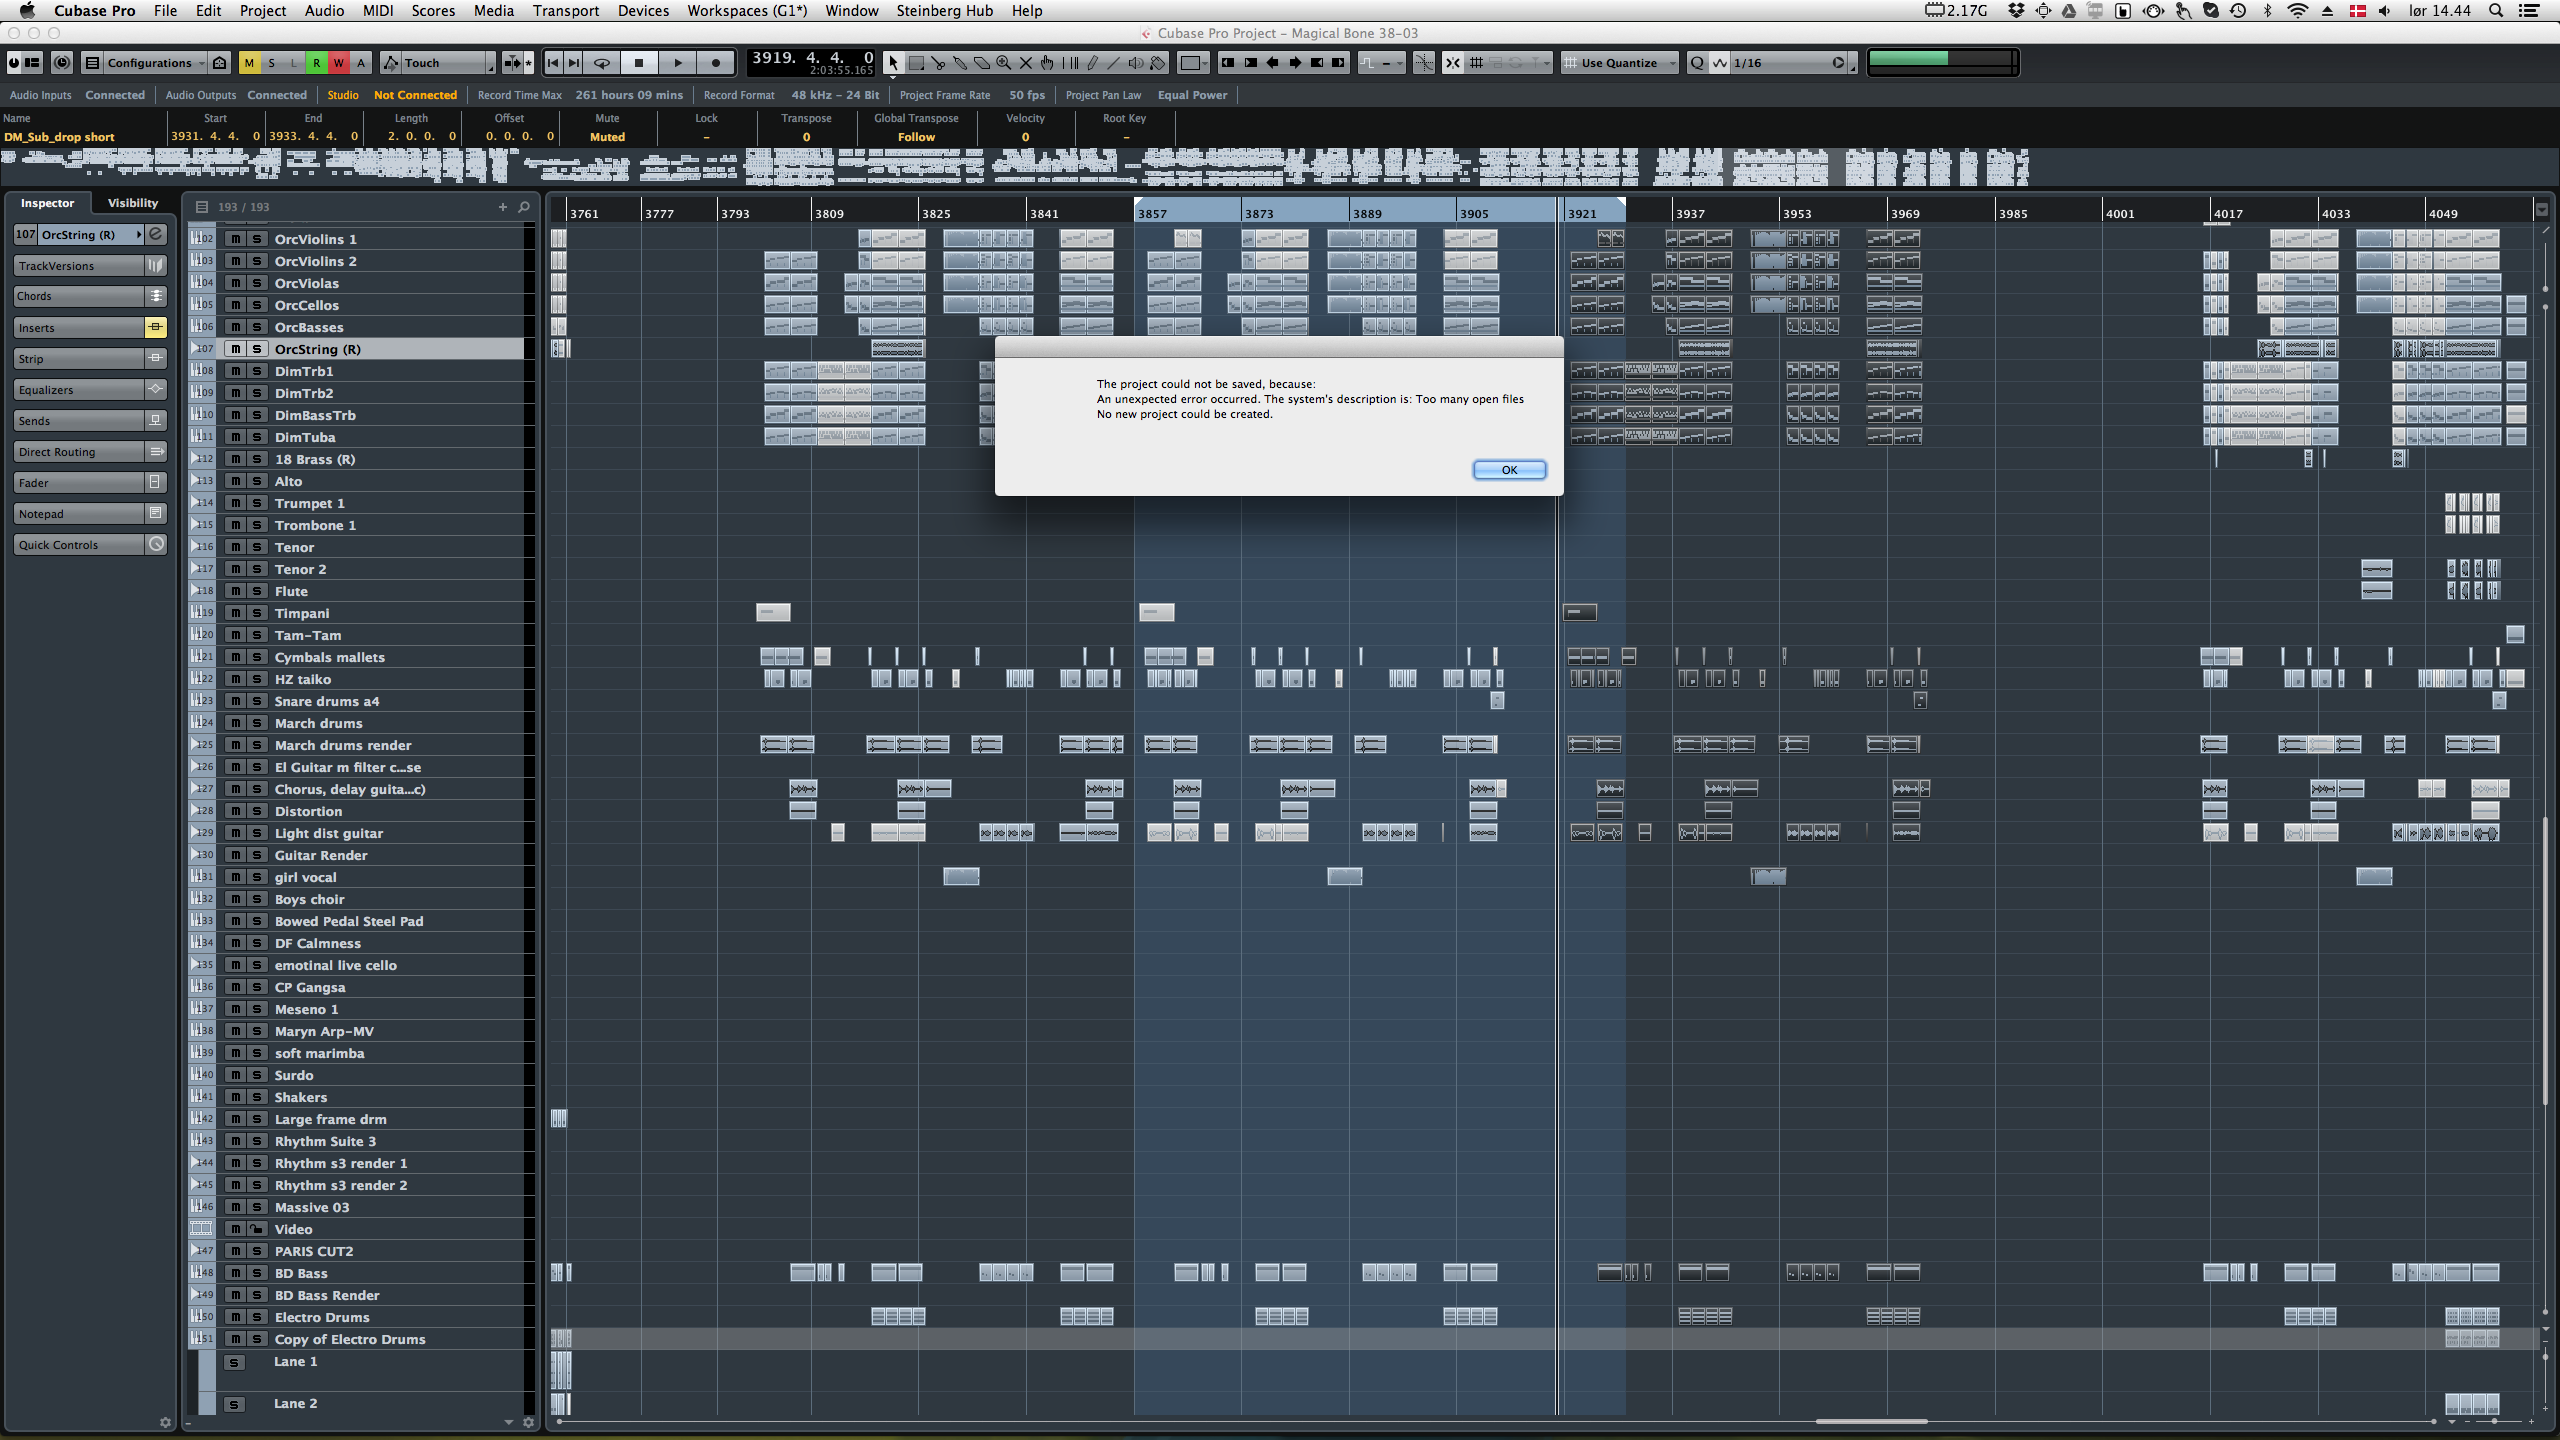Select the Mute X tool
This screenshot has width=2560, height=1440.
tap(1025, 63)
